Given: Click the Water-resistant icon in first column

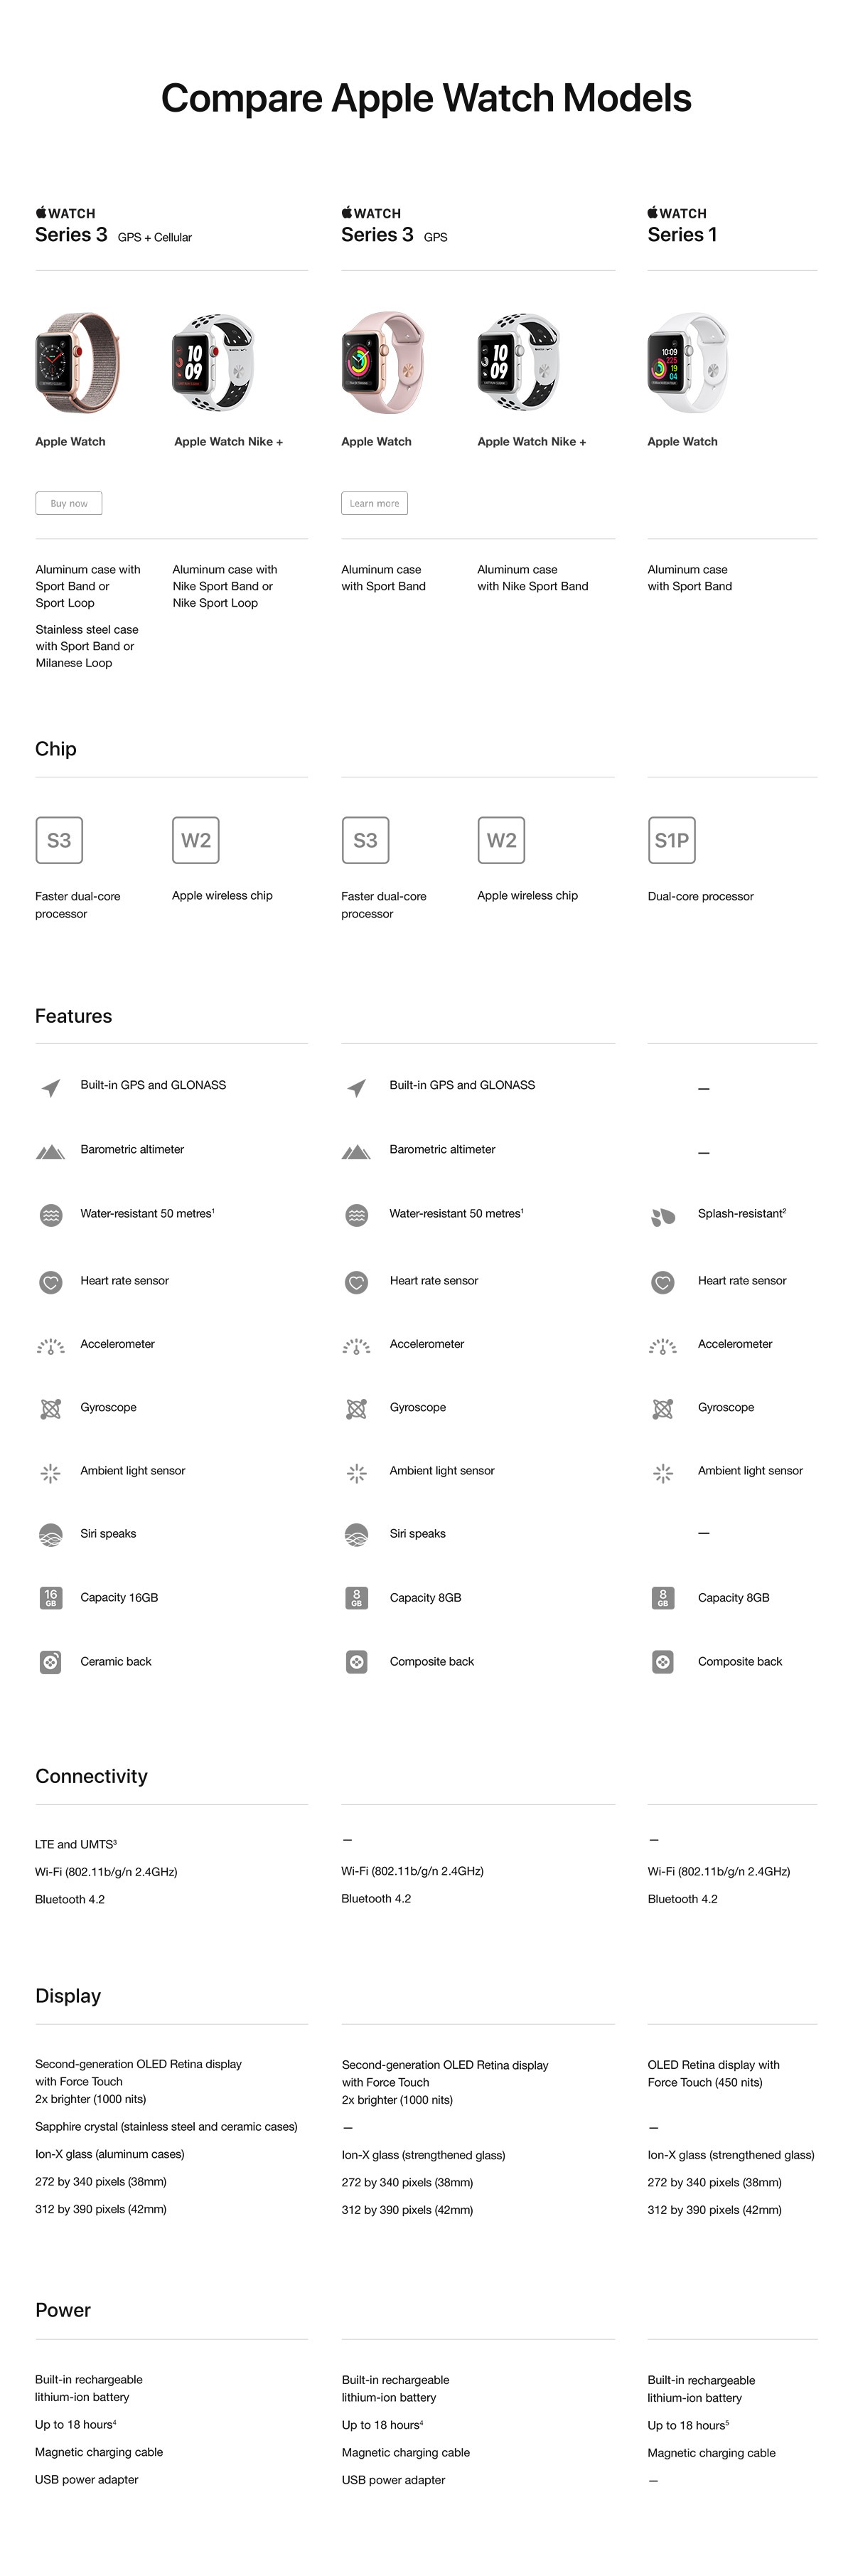Looking at the screenshot, I should click(51, 1215).
